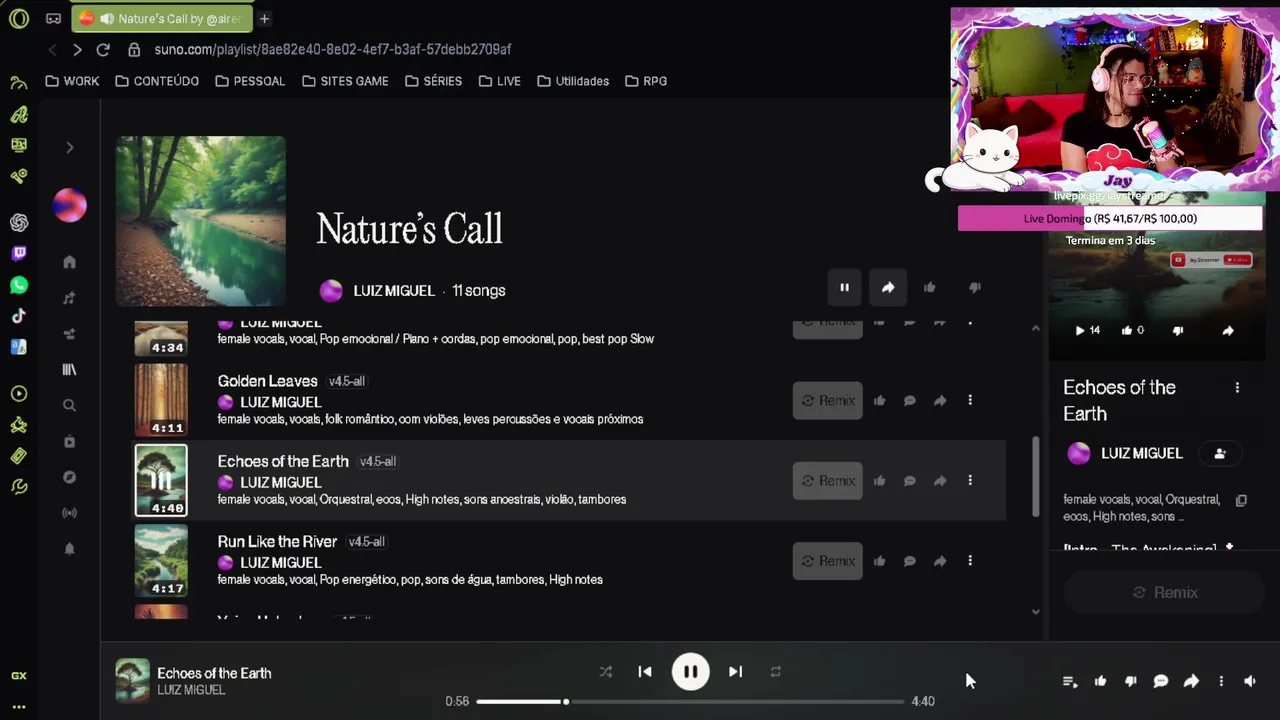Open more options in the player bar
The image size is (1280, 720).
pos(1221,681)
